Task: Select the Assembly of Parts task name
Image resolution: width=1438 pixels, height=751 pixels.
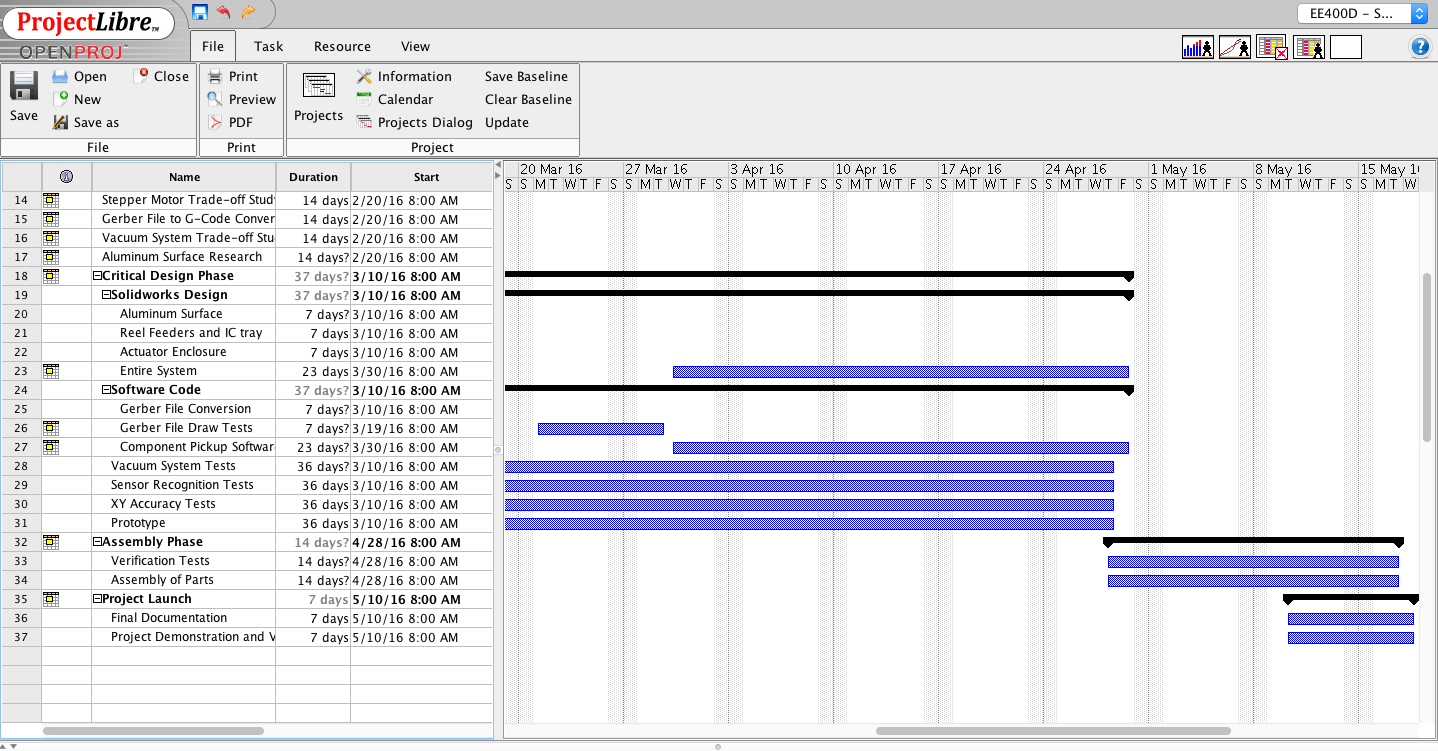Action: point(162,580)
